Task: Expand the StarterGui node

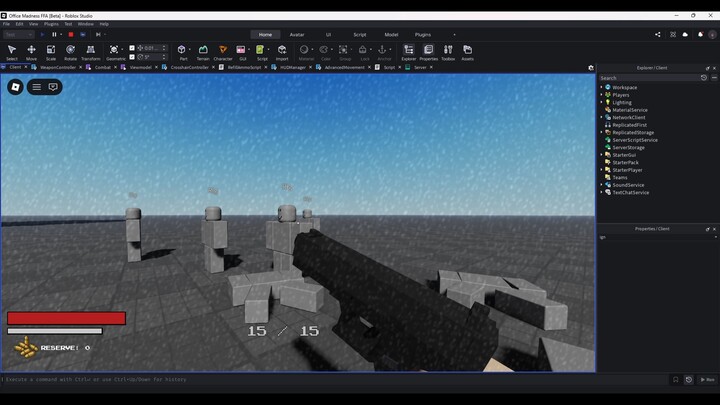Action: click(602, 155)
